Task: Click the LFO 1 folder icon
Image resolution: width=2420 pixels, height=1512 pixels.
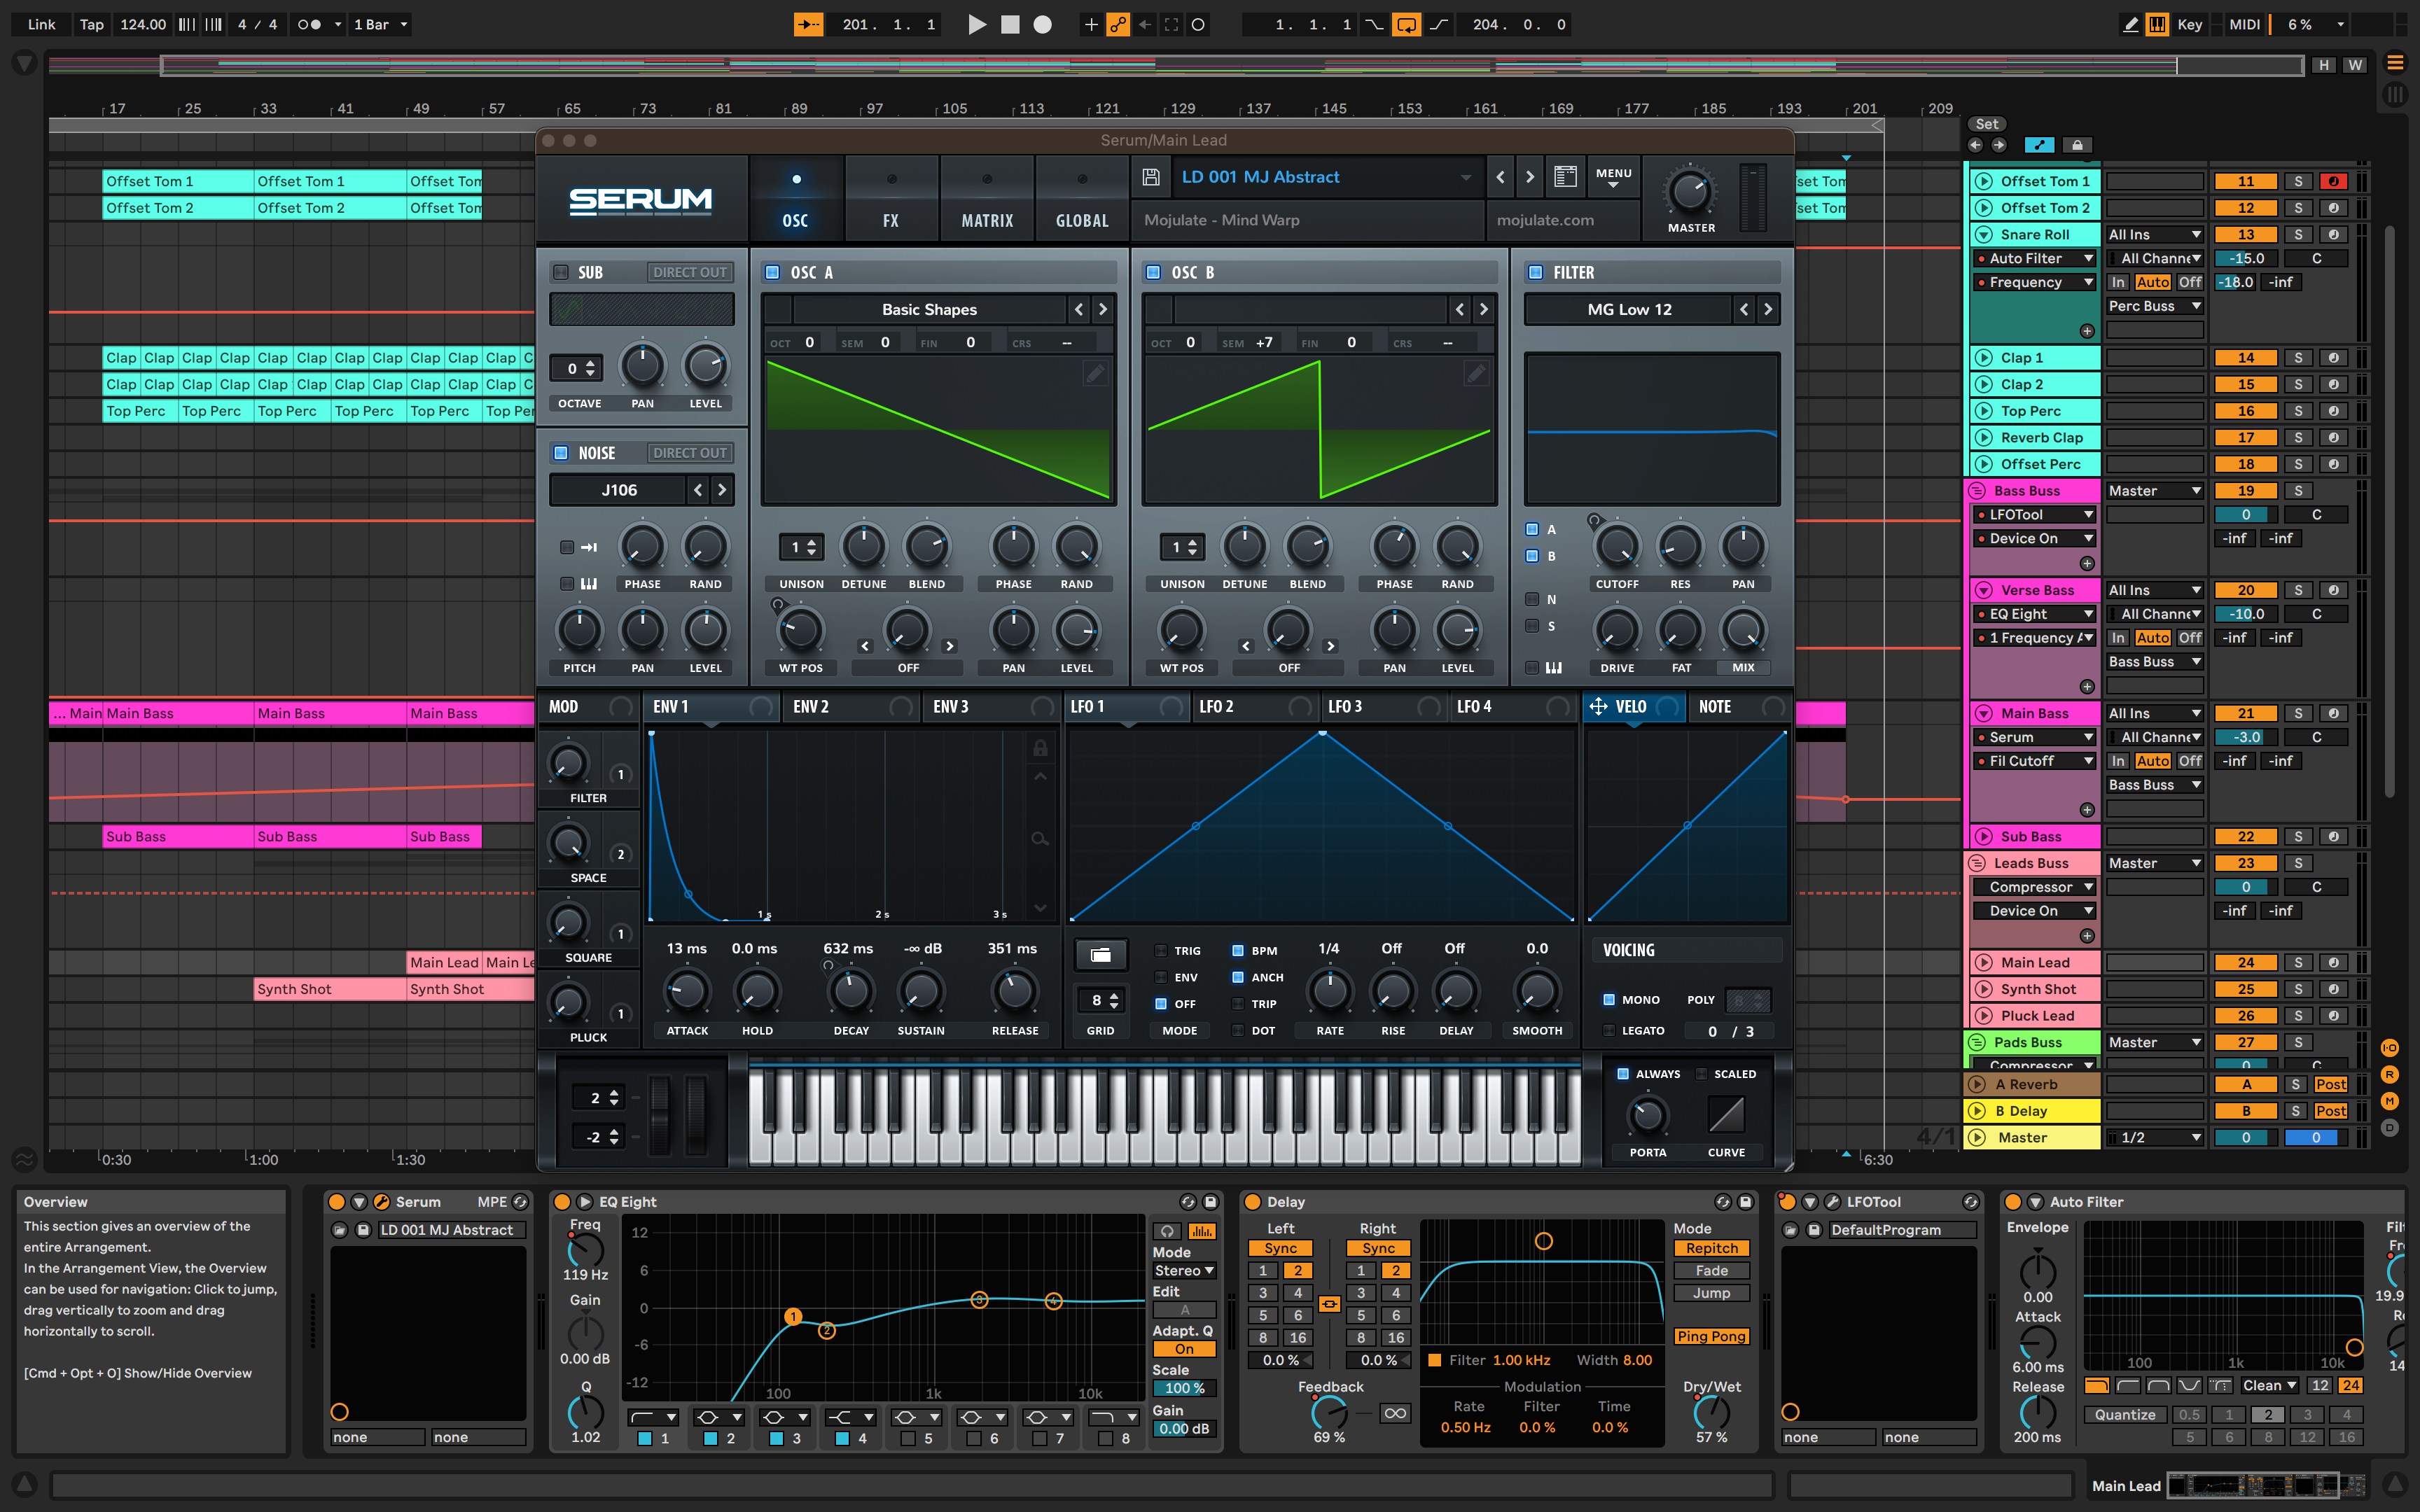Action: (x=1100, y=954)
